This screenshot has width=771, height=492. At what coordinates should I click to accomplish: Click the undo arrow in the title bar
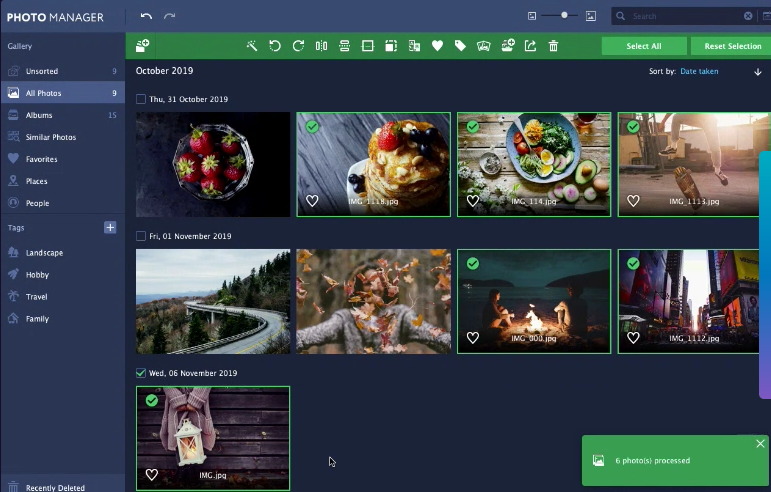[146, 16]
